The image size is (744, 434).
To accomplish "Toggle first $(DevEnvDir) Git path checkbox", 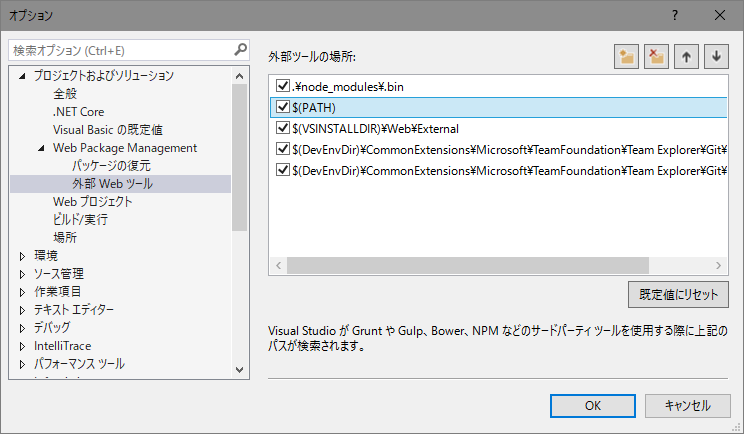I will point(283,149).
